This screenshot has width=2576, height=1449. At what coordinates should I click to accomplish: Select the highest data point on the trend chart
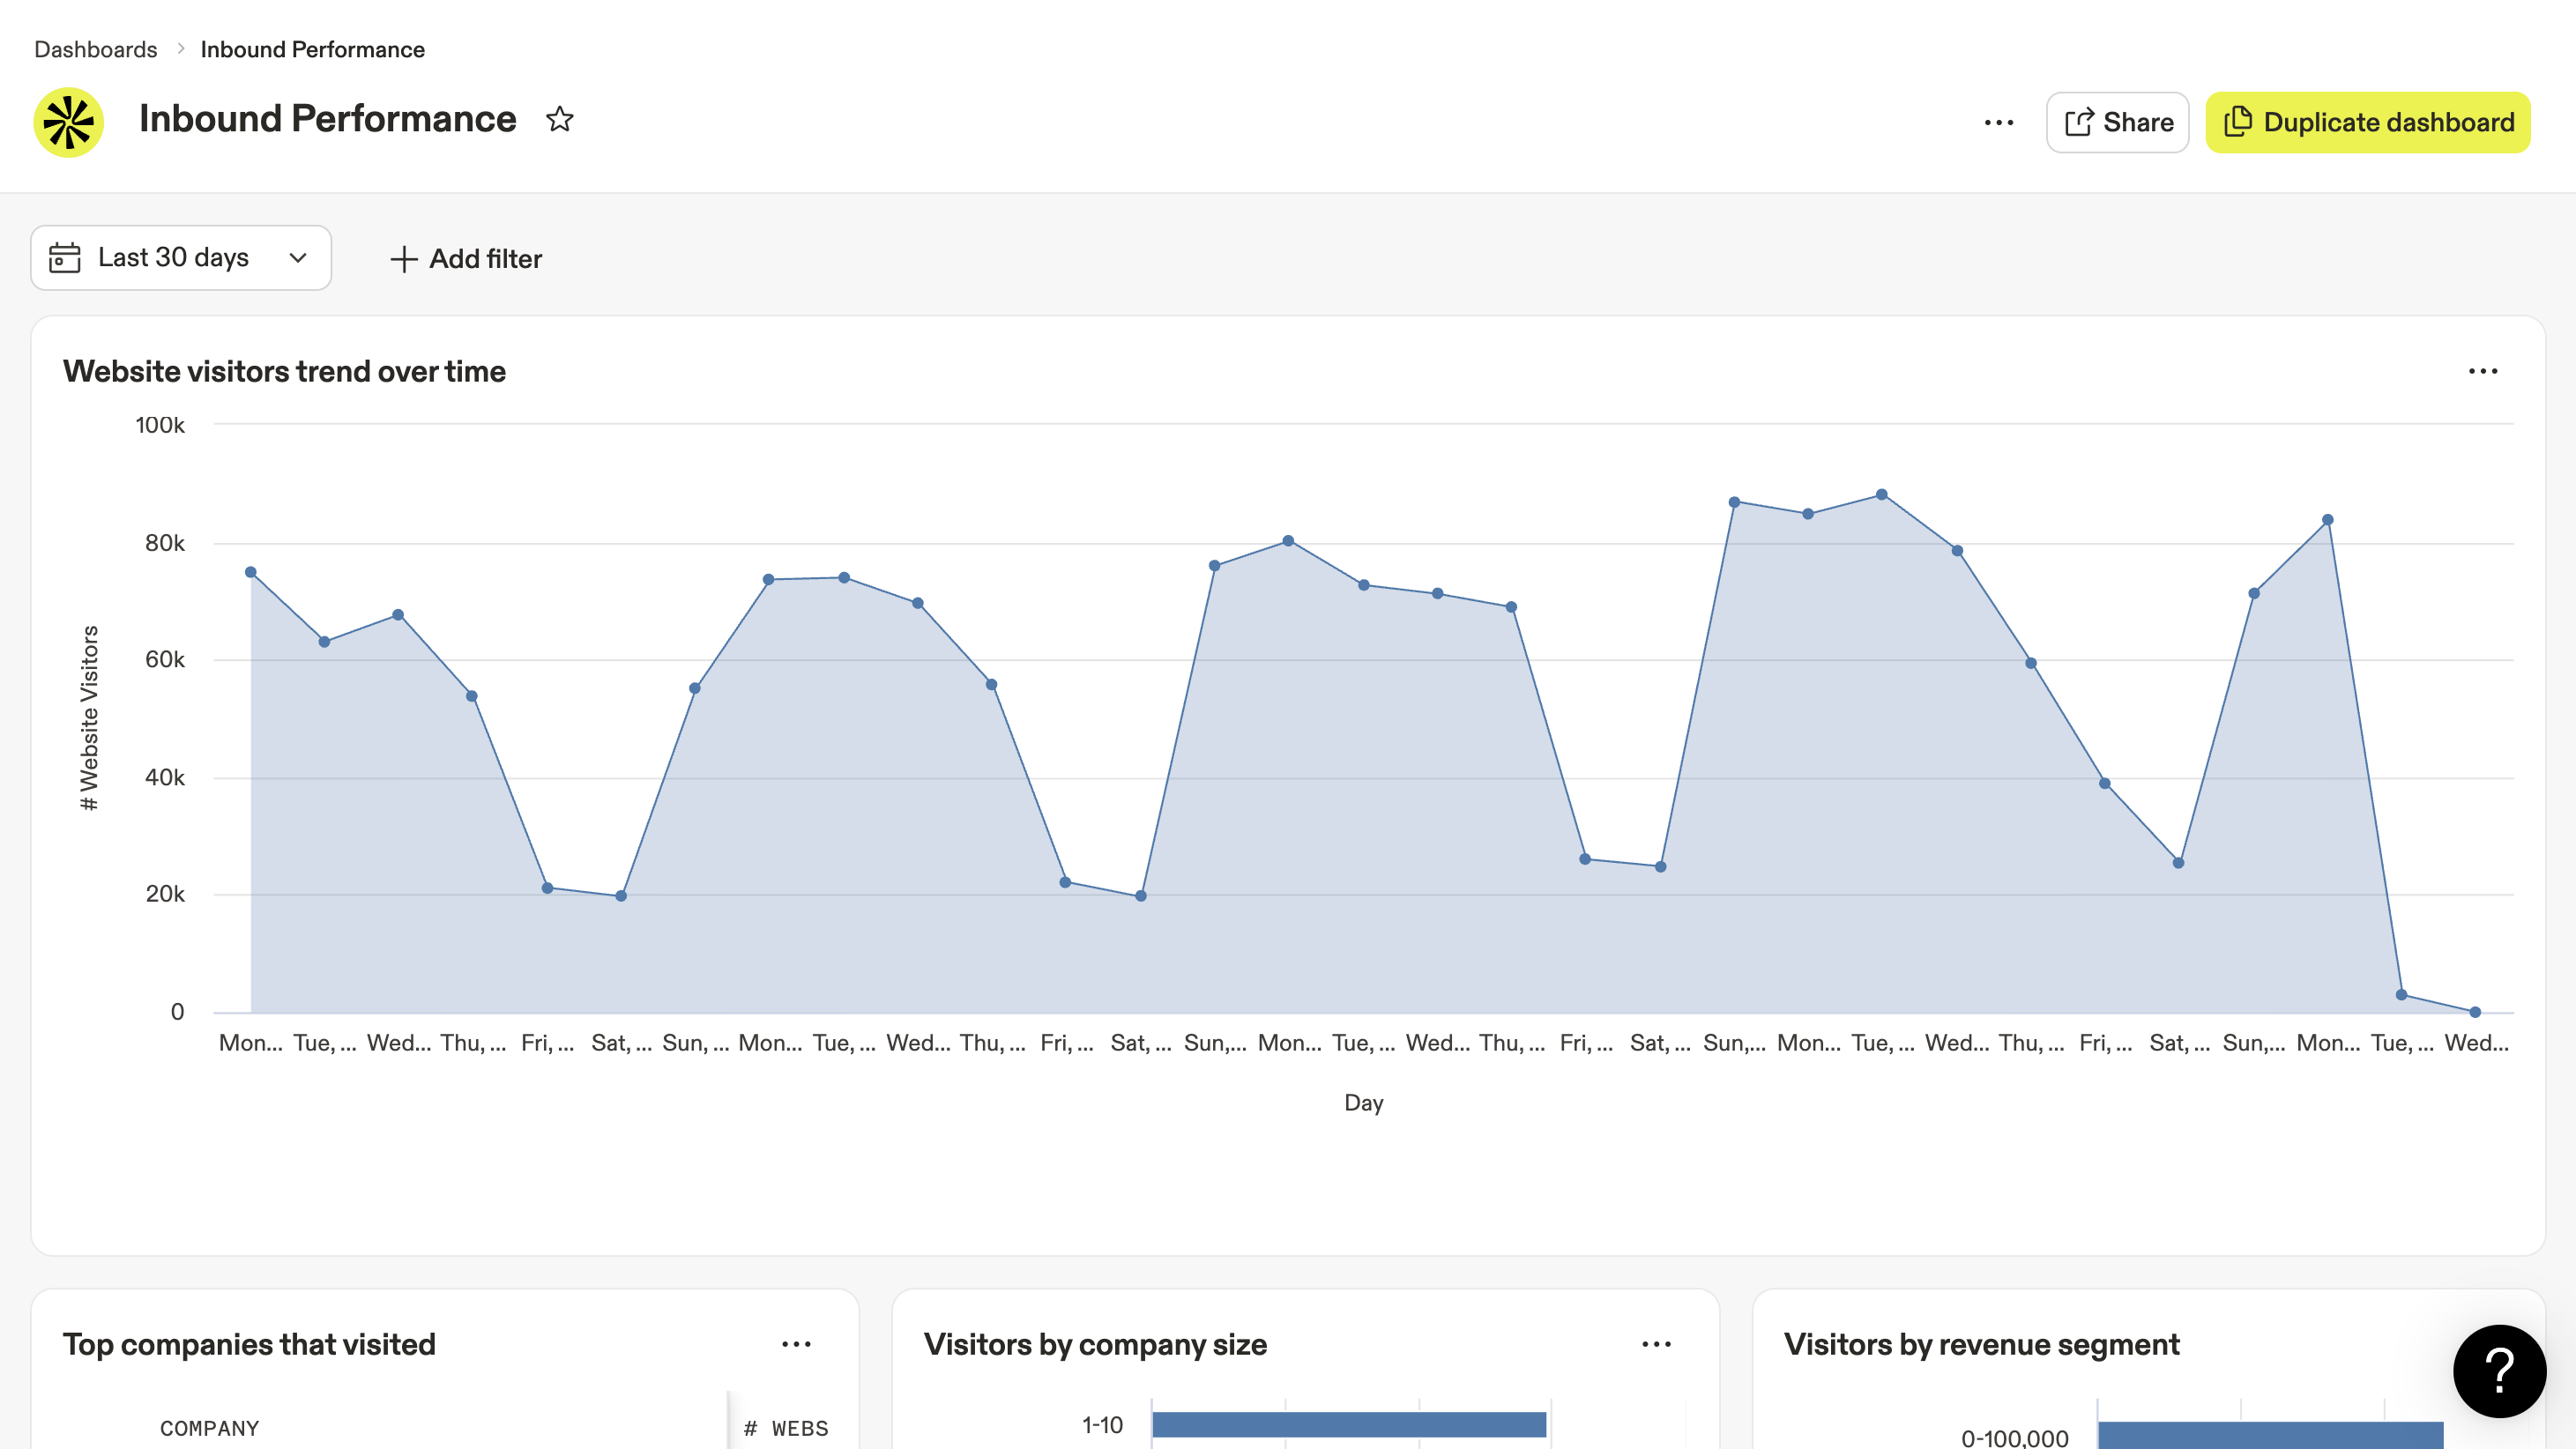[x=1884, y=493]
